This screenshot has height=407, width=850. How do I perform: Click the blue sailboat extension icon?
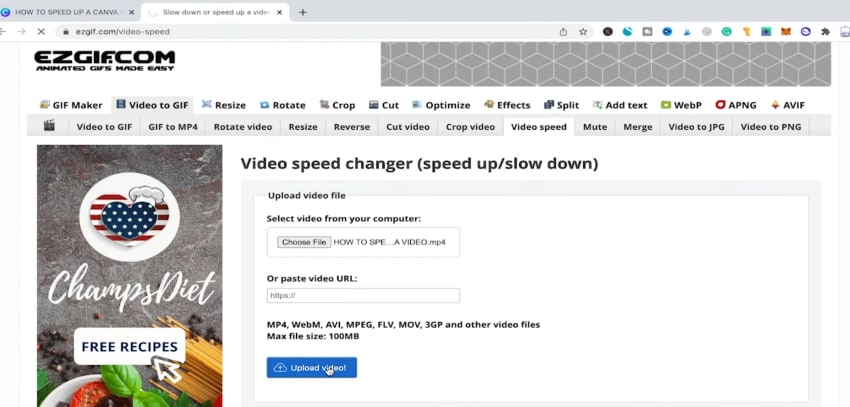687,31
